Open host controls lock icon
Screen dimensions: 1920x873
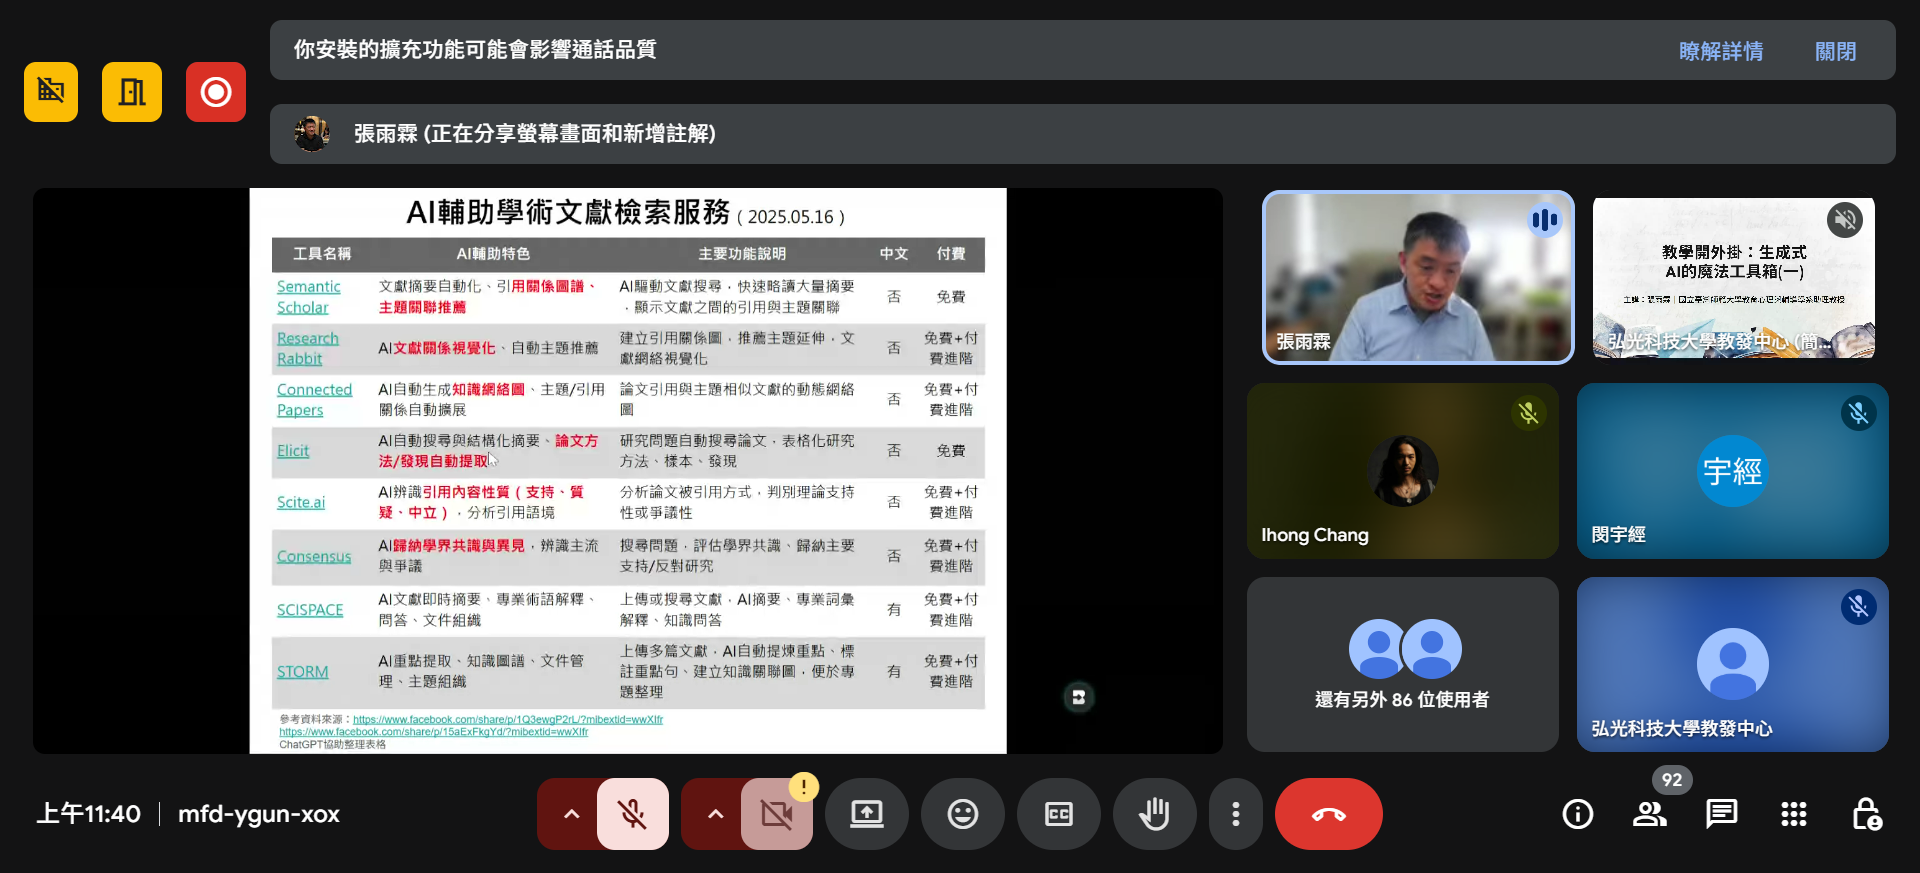[1866, 814]
